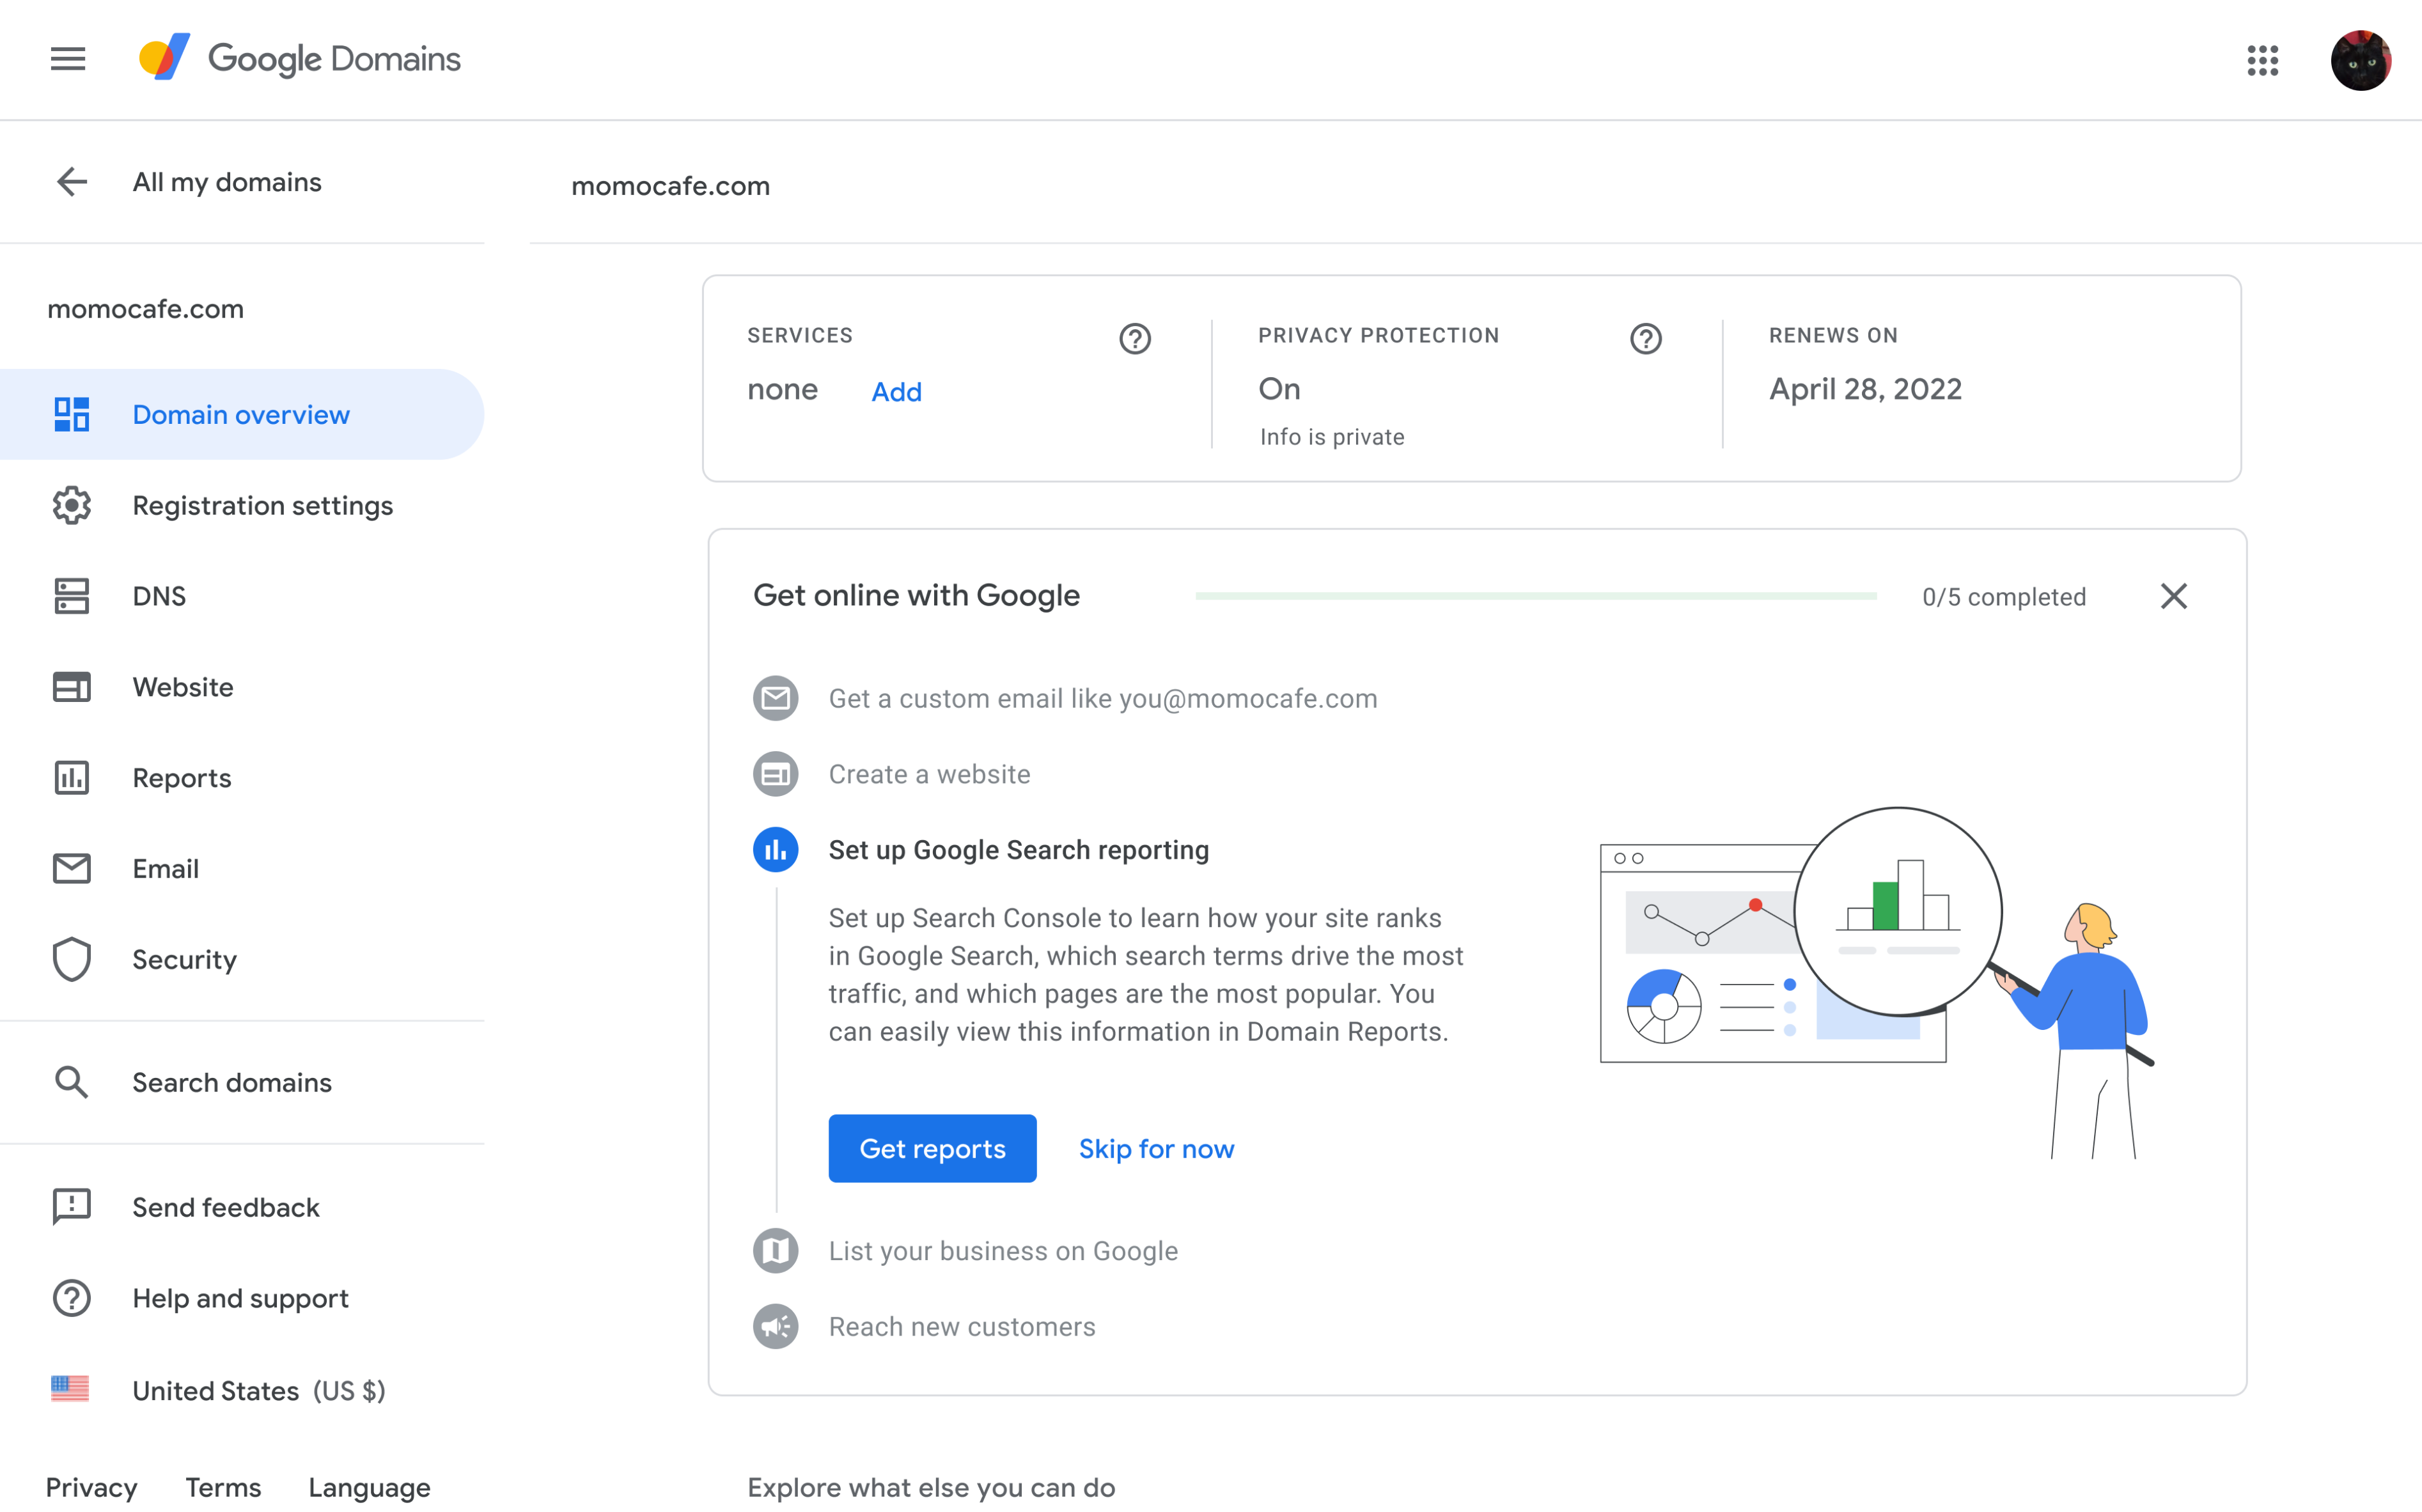This screenshot has height=1512, width=2422.
Task: Expand the Reach new customers step
Action: pos(962,1326)
